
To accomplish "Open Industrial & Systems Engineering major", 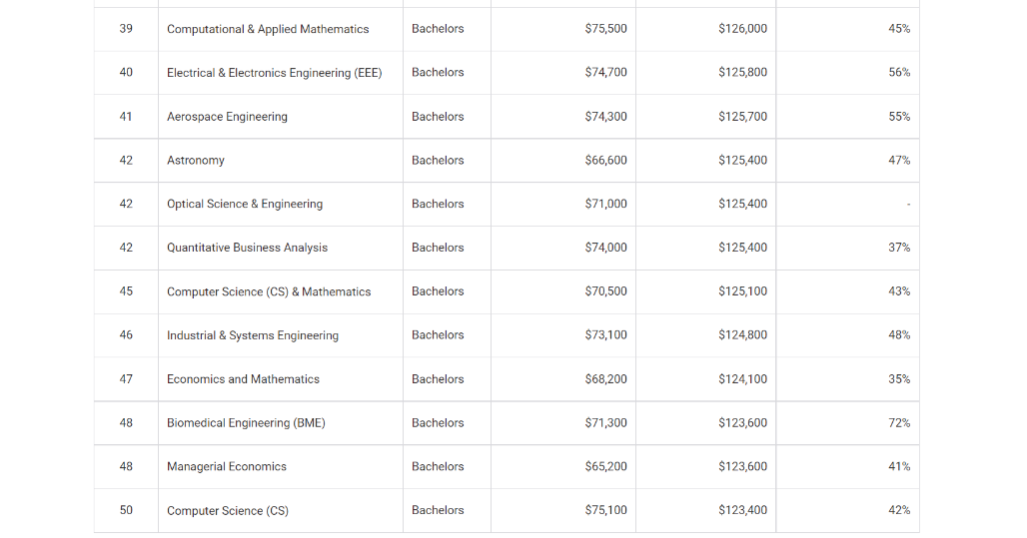I will 252,336.
